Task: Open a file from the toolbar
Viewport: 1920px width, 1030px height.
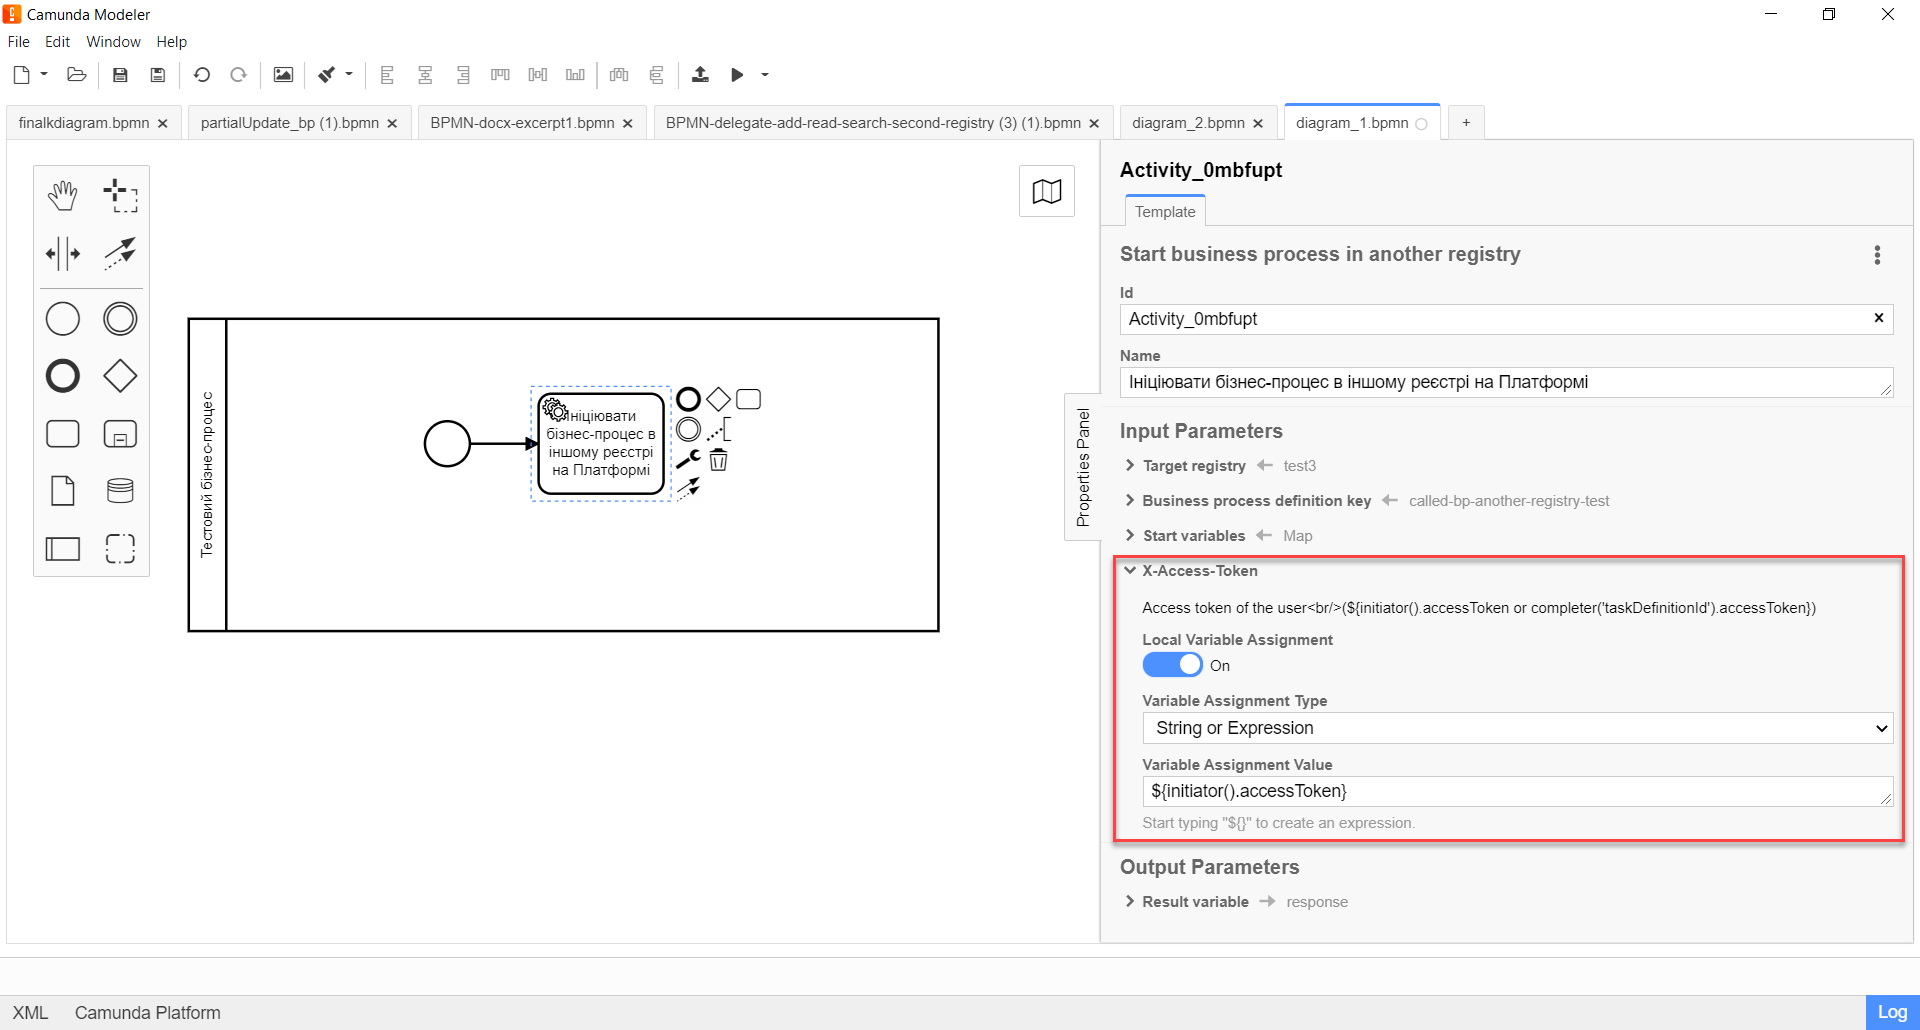Action: click(x=77, y=75)
